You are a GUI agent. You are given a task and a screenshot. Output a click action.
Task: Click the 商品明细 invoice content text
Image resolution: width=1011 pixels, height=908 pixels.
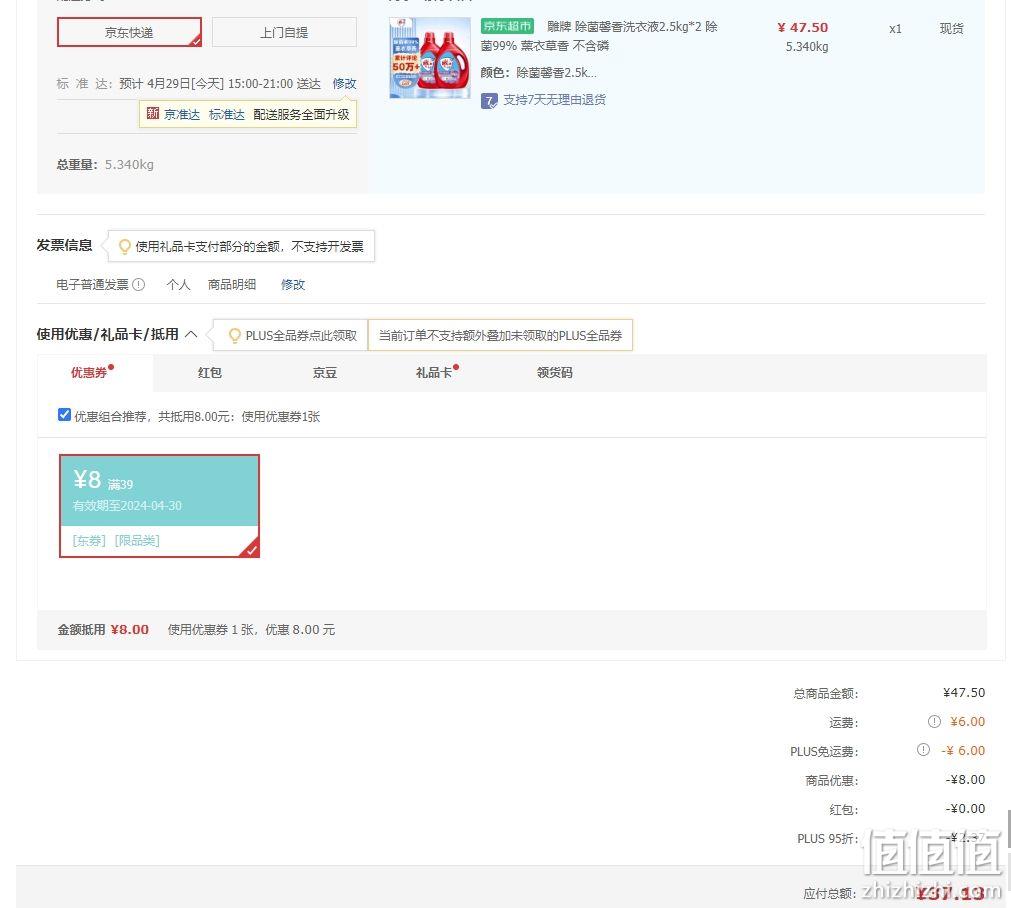point(232,284)
